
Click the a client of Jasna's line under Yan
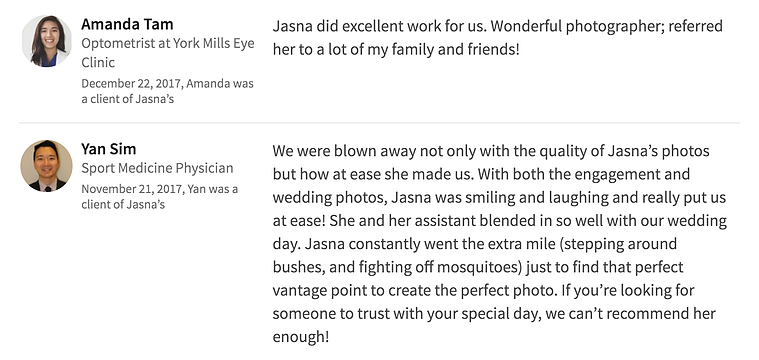click(x=123, y=204)
